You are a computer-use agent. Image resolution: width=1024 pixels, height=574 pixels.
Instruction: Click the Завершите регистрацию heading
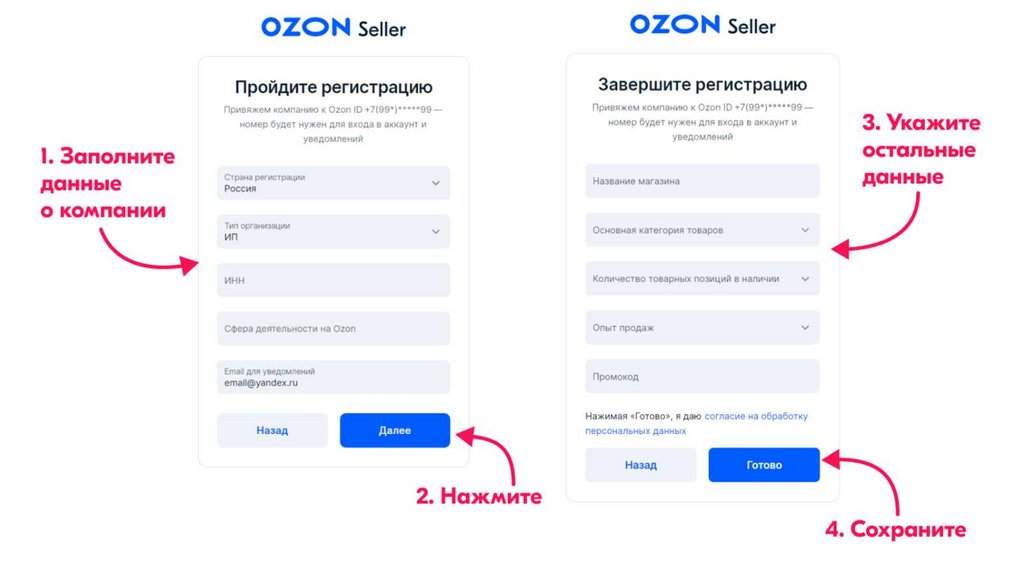(702, 85)
